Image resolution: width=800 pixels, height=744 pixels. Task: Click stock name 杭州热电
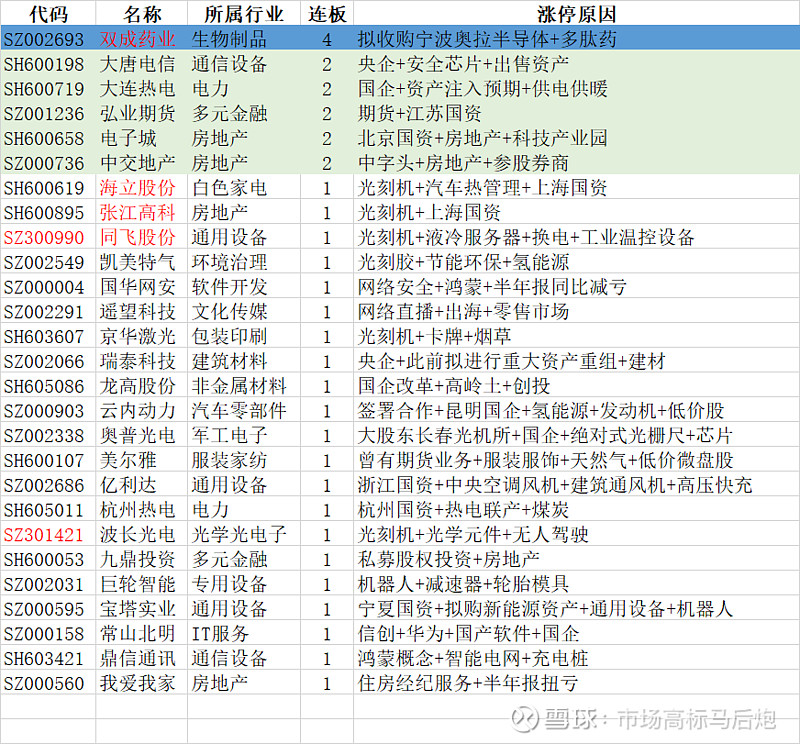pyautogui.click(x=138, y=510)
